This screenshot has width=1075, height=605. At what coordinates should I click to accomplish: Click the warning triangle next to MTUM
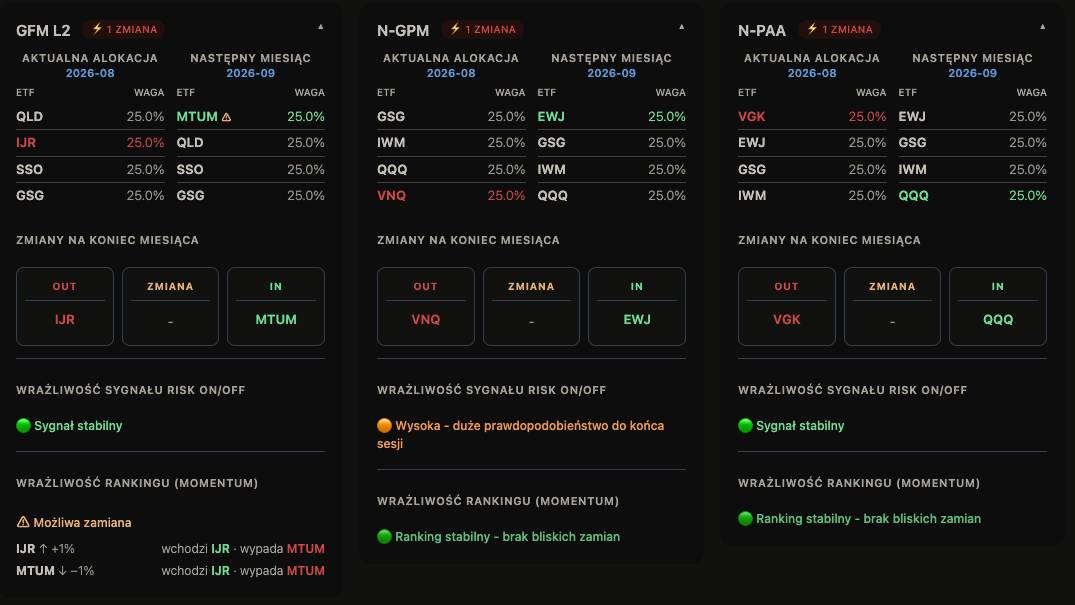pyautogui.click(x=226, y=117)
